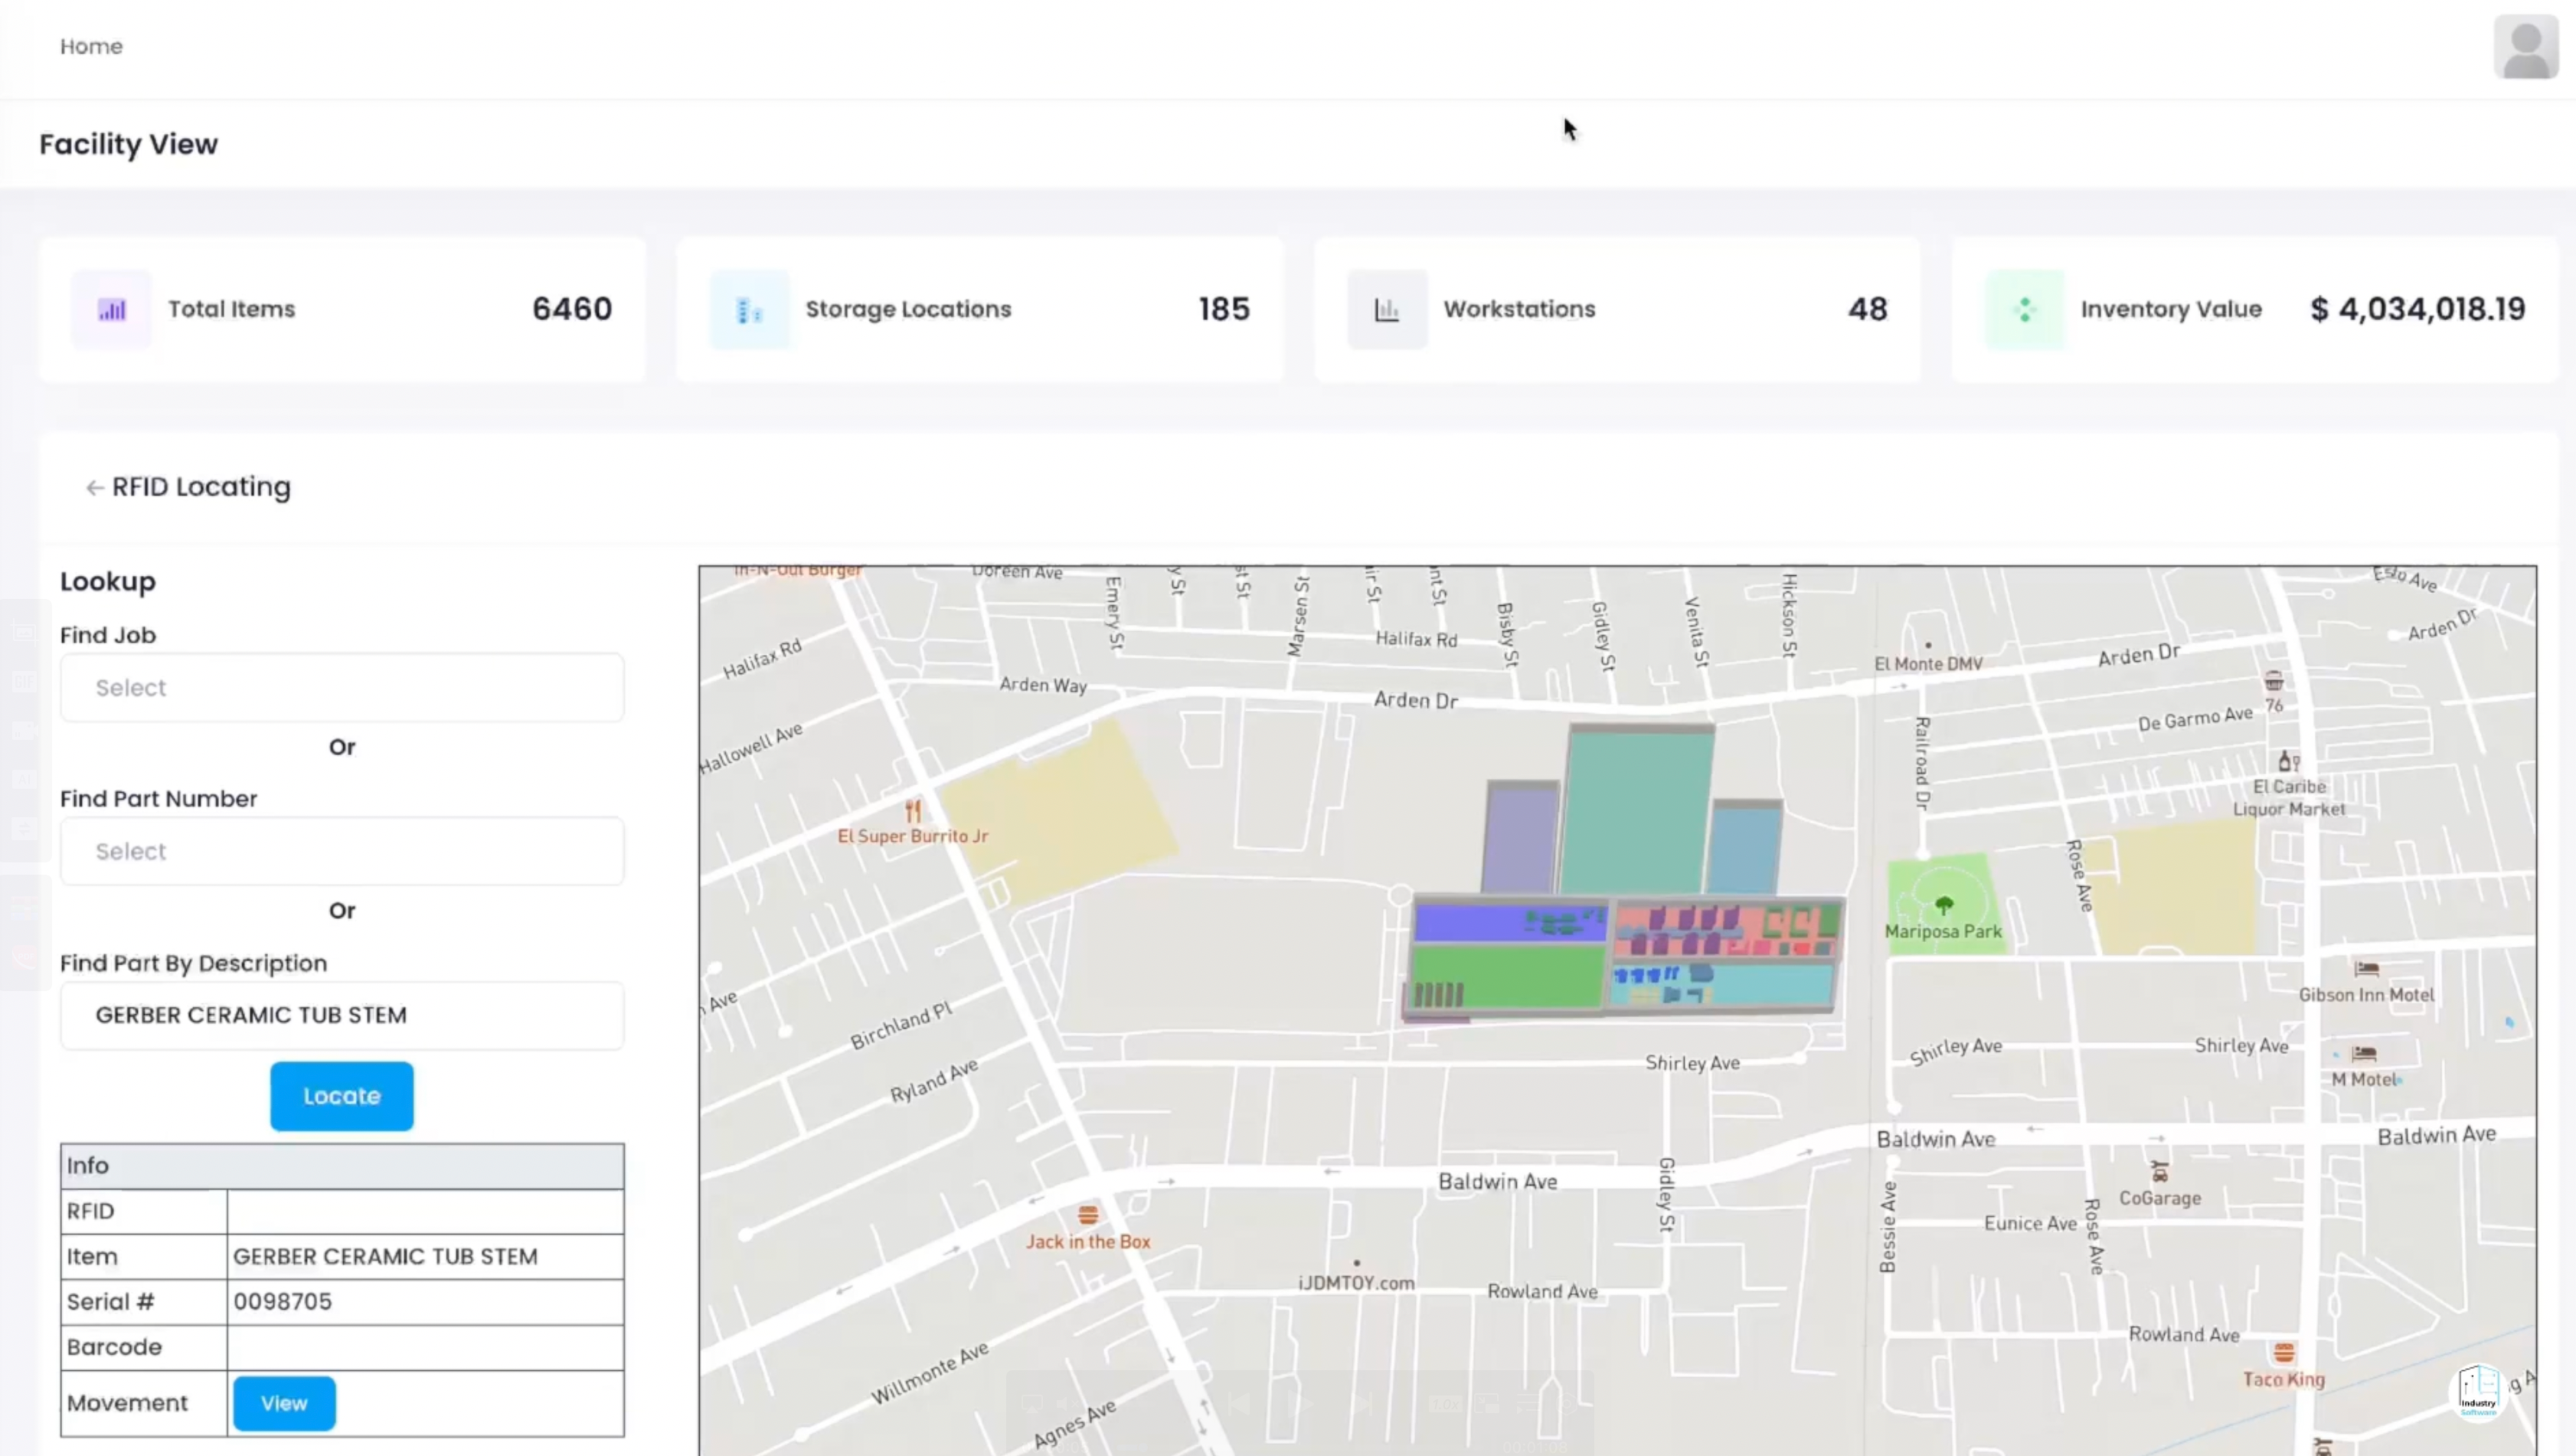The image size is (2576, 1456).
Task: Click the Movement View button
Action: point(284,1404)
